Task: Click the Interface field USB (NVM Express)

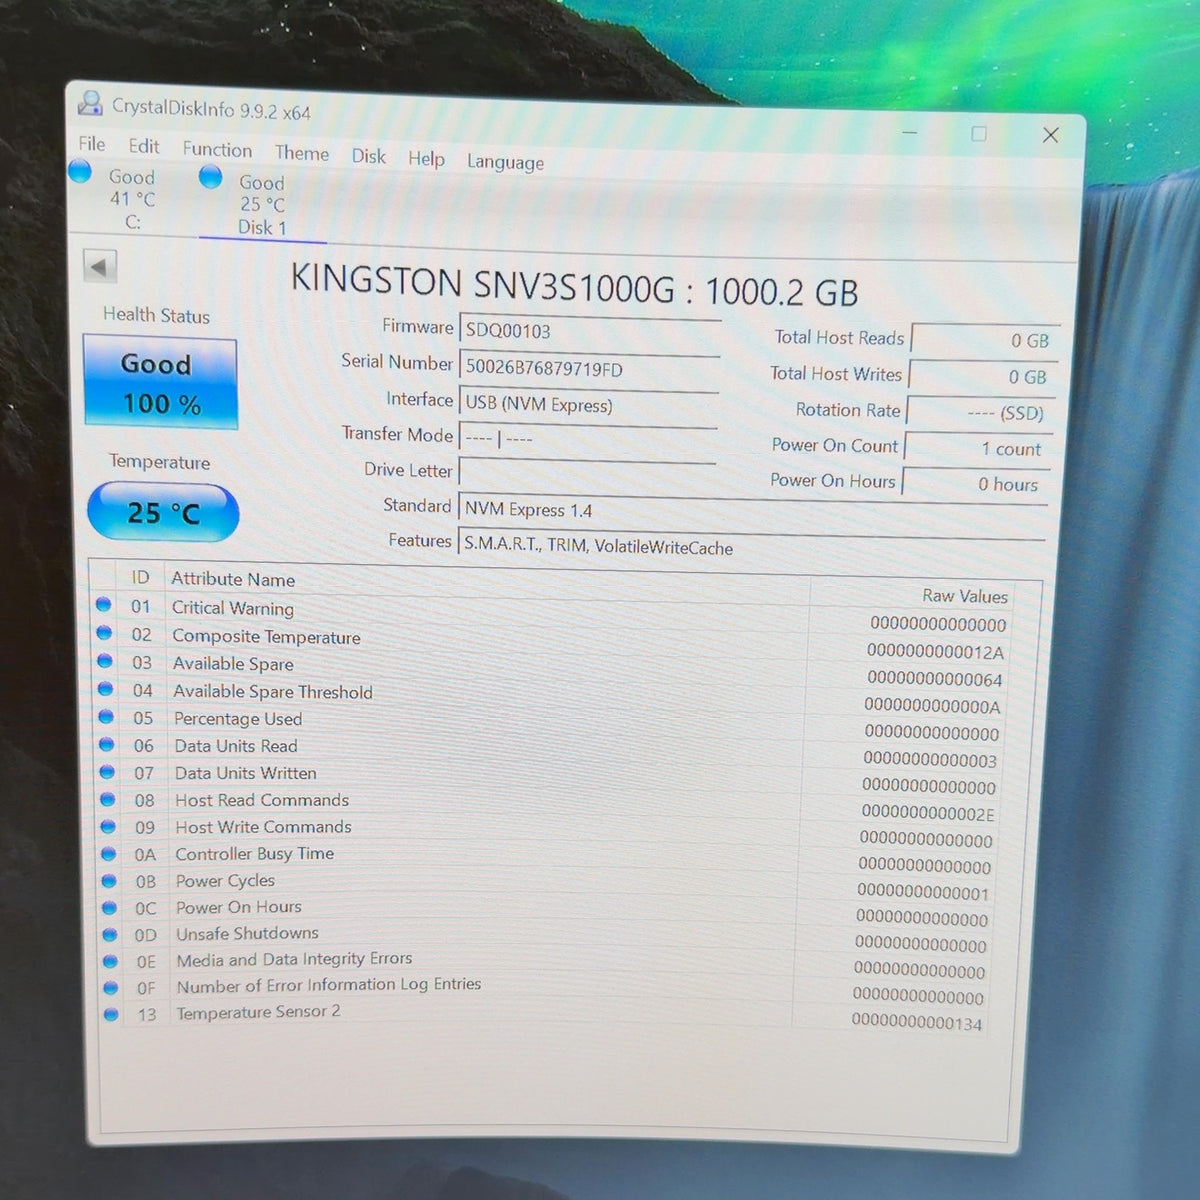Action: click(588, 405)
